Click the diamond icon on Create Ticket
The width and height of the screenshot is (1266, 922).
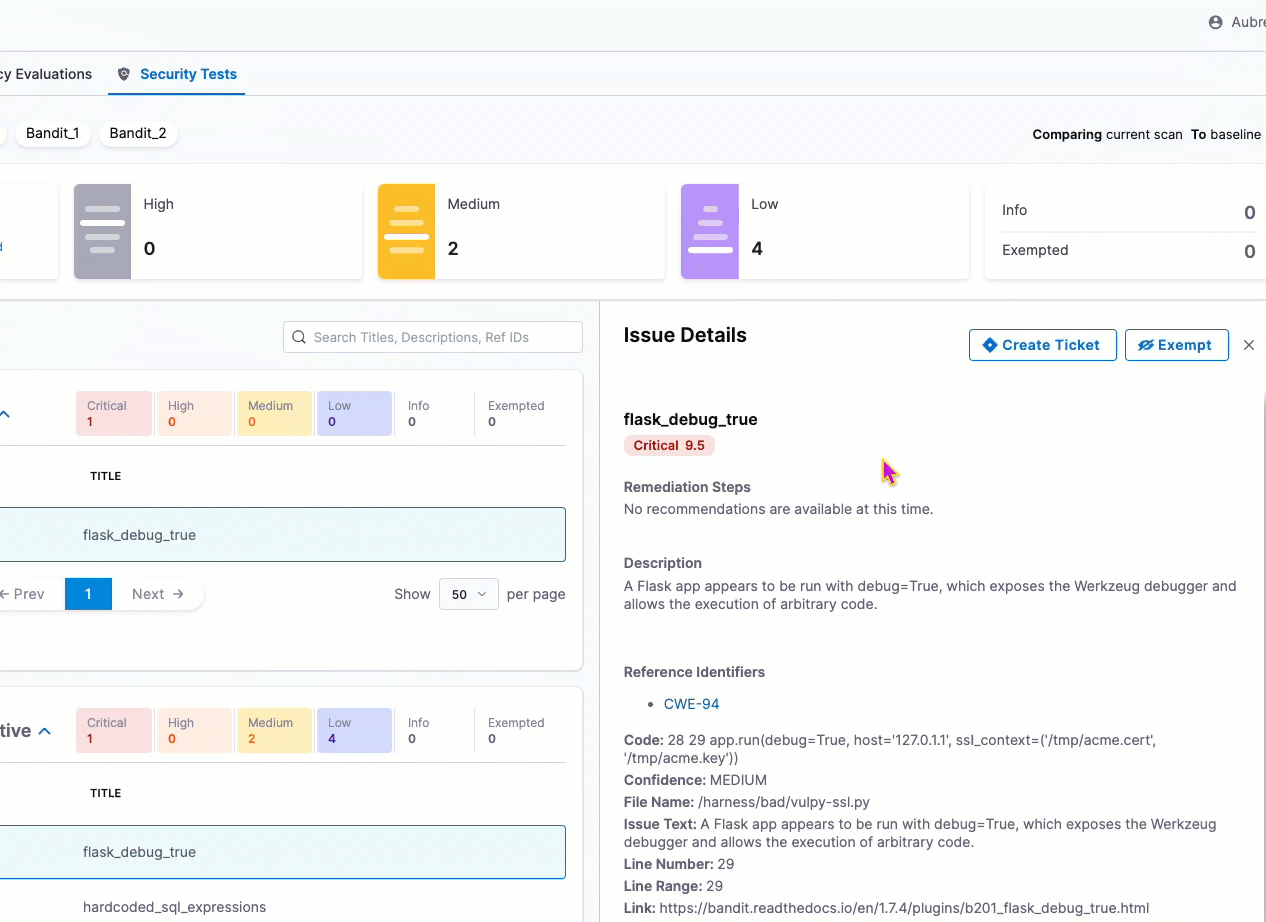pos(990,345)
